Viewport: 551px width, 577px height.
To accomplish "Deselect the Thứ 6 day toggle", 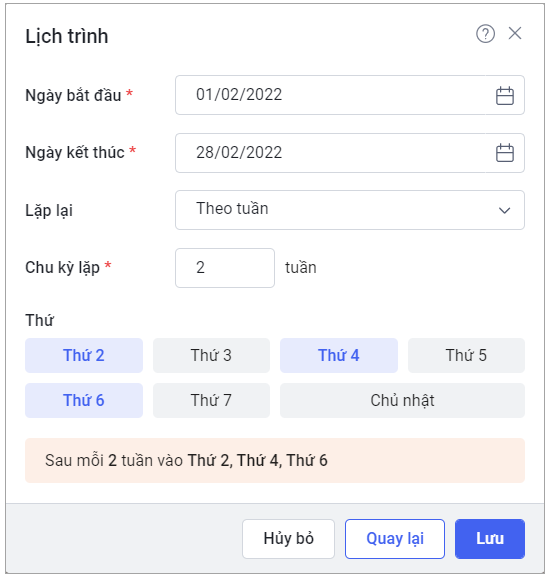I will 84,400.
